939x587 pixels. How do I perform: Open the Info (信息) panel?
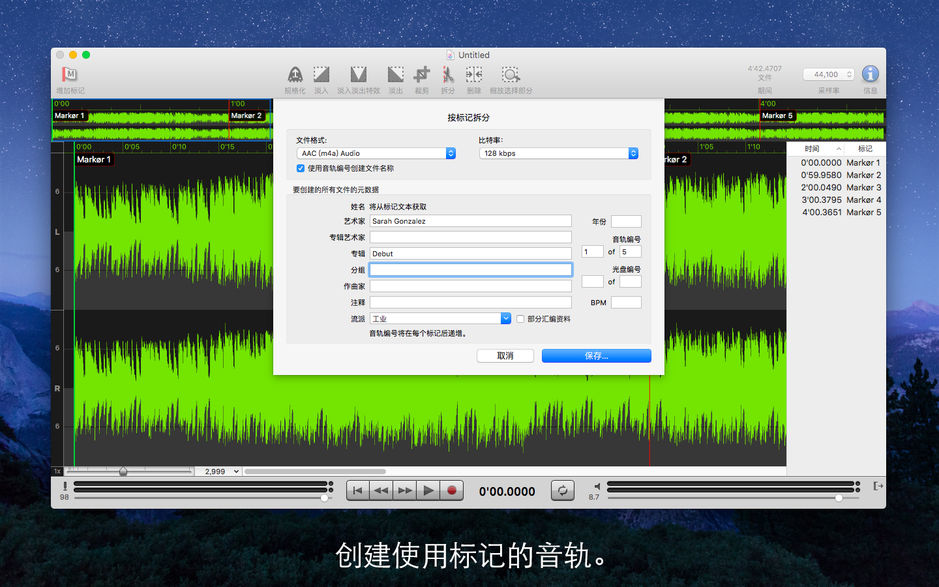click(x=869, y=75)
